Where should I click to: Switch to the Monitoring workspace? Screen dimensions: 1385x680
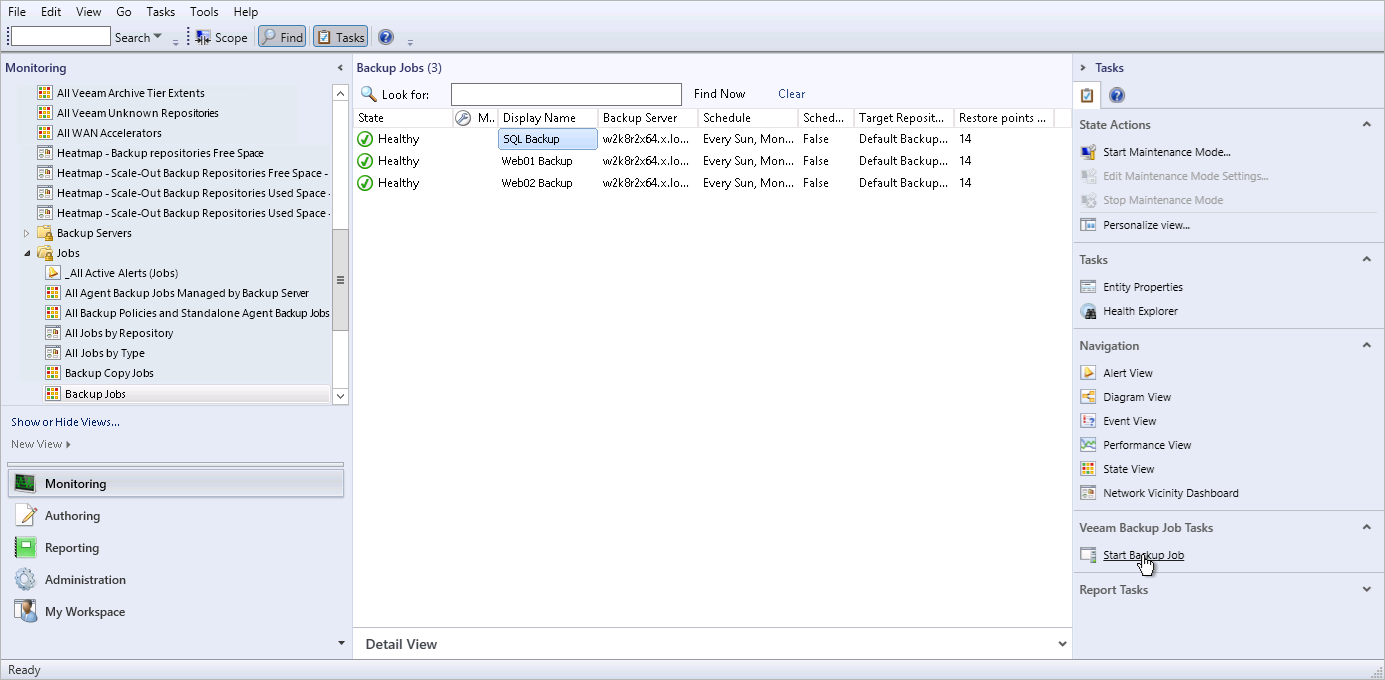pyautogui.click(x=176, y=484)
